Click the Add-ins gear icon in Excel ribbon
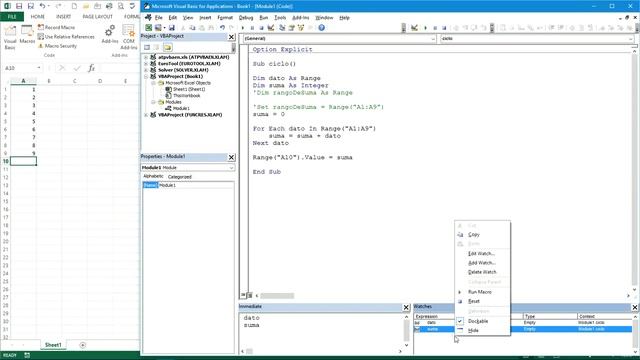The height and width of the screenshot is (360, 640). 109,34
